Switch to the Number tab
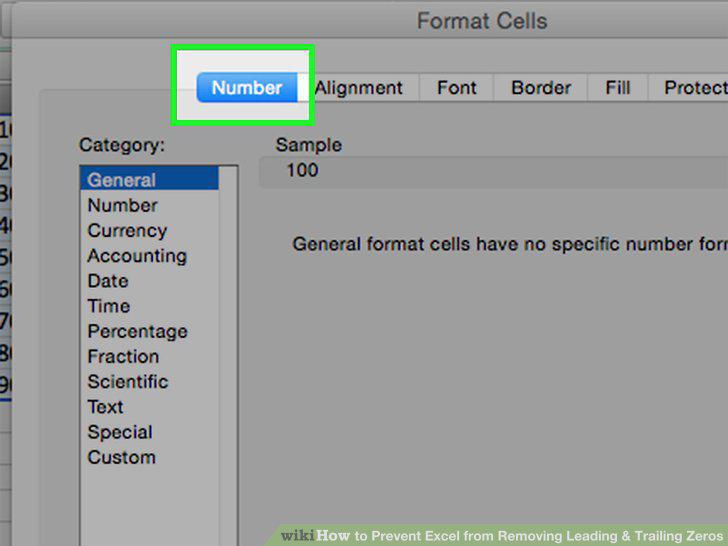Screen dimensions: 728x546 pyautogui.click(x=247, y=87)
